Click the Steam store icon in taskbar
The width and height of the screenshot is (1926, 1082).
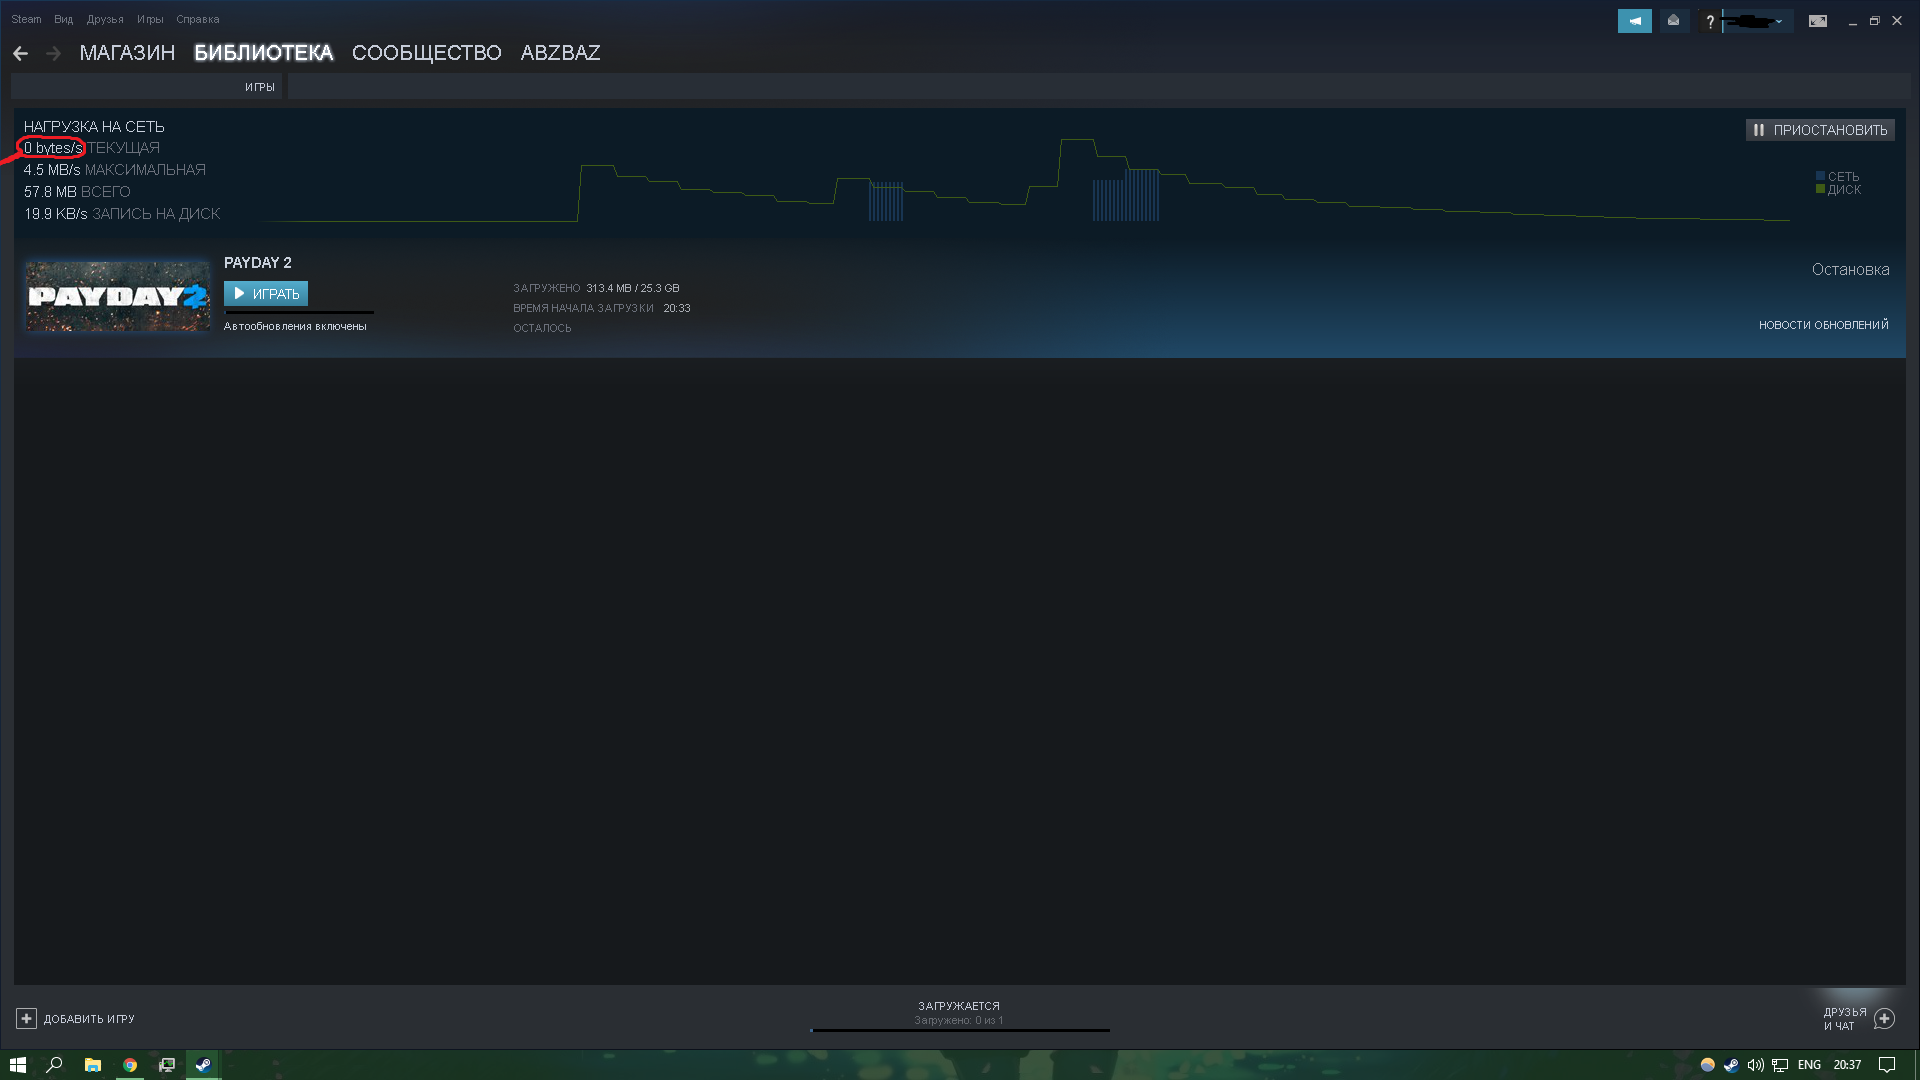[202, 1065]
